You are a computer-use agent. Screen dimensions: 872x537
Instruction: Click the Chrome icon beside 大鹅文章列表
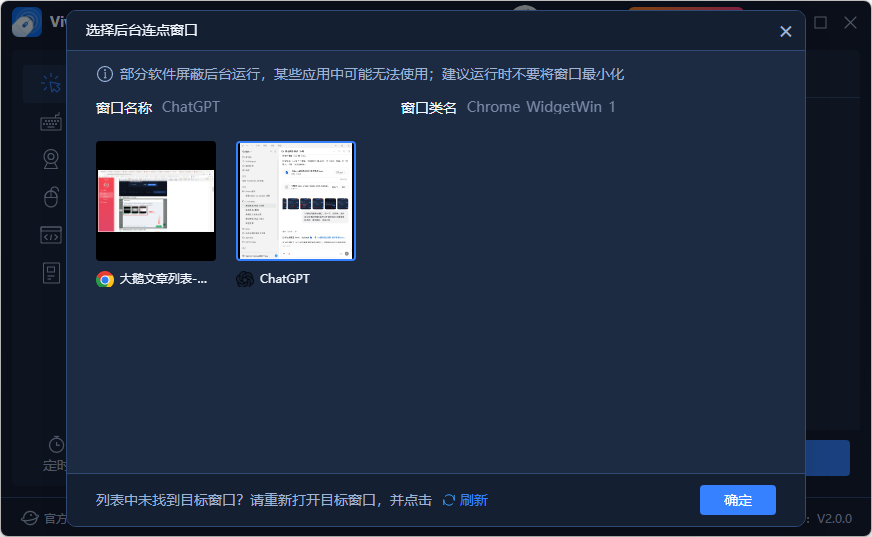coord(105,279)
